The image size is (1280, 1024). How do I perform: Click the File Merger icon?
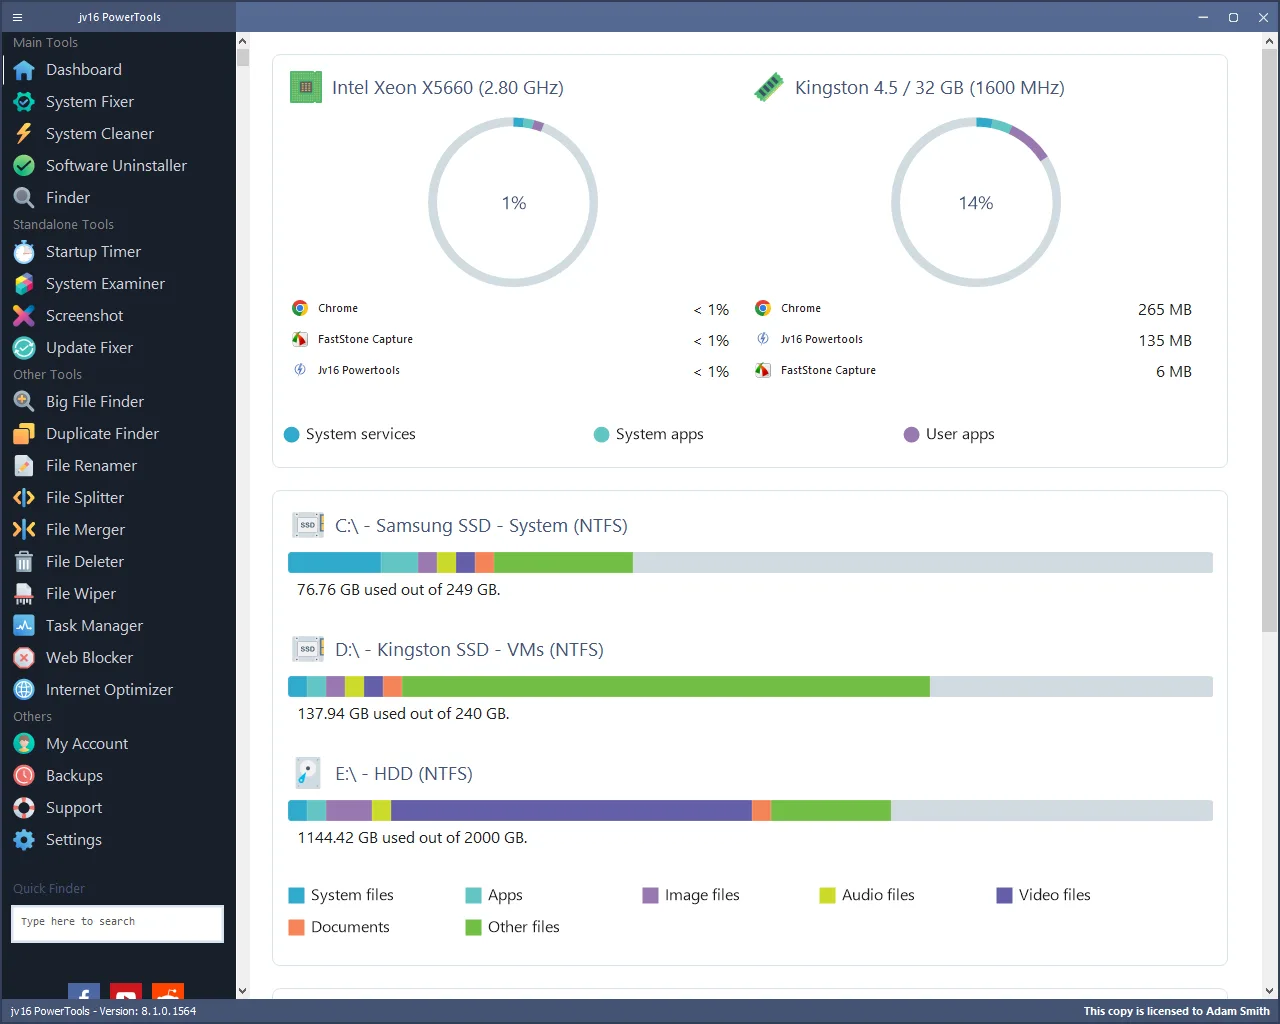24,530
